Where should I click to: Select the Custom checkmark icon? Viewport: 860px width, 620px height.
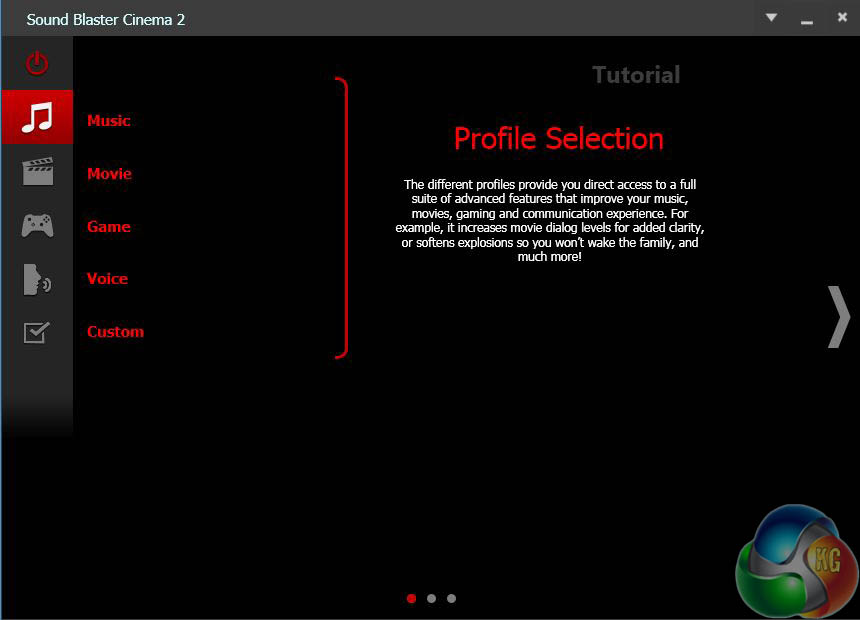click(37, 332)
